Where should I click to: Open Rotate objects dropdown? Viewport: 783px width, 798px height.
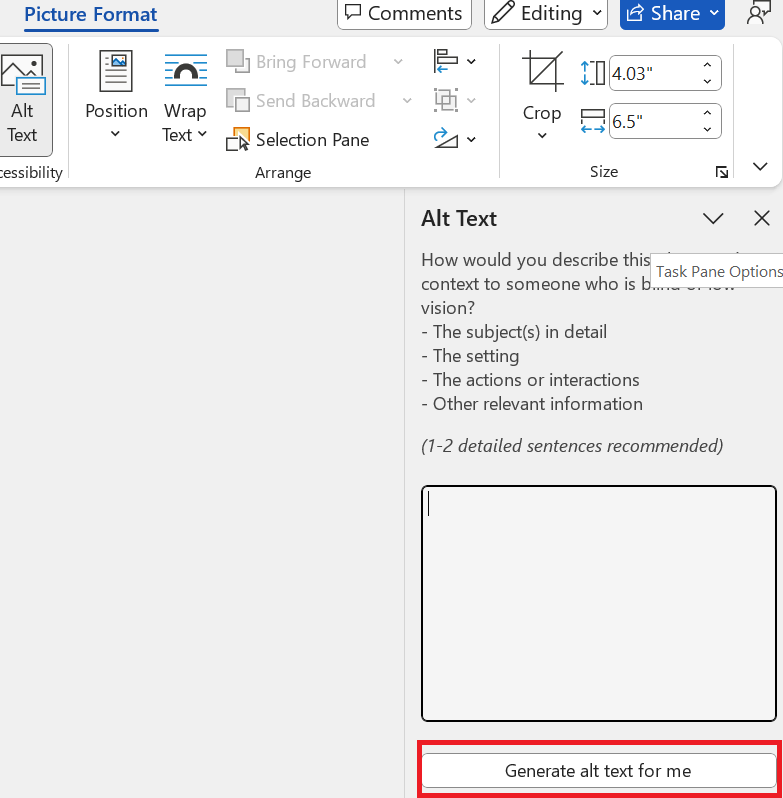point(455,139)
